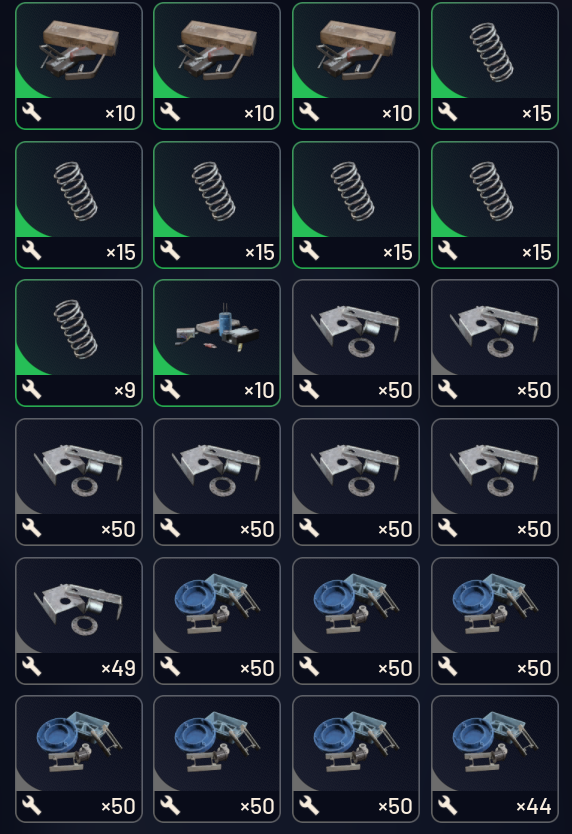572x834 pixels.
Task: Select the boxed kit stack beside the top-row spring
Action: pos(356,66)
